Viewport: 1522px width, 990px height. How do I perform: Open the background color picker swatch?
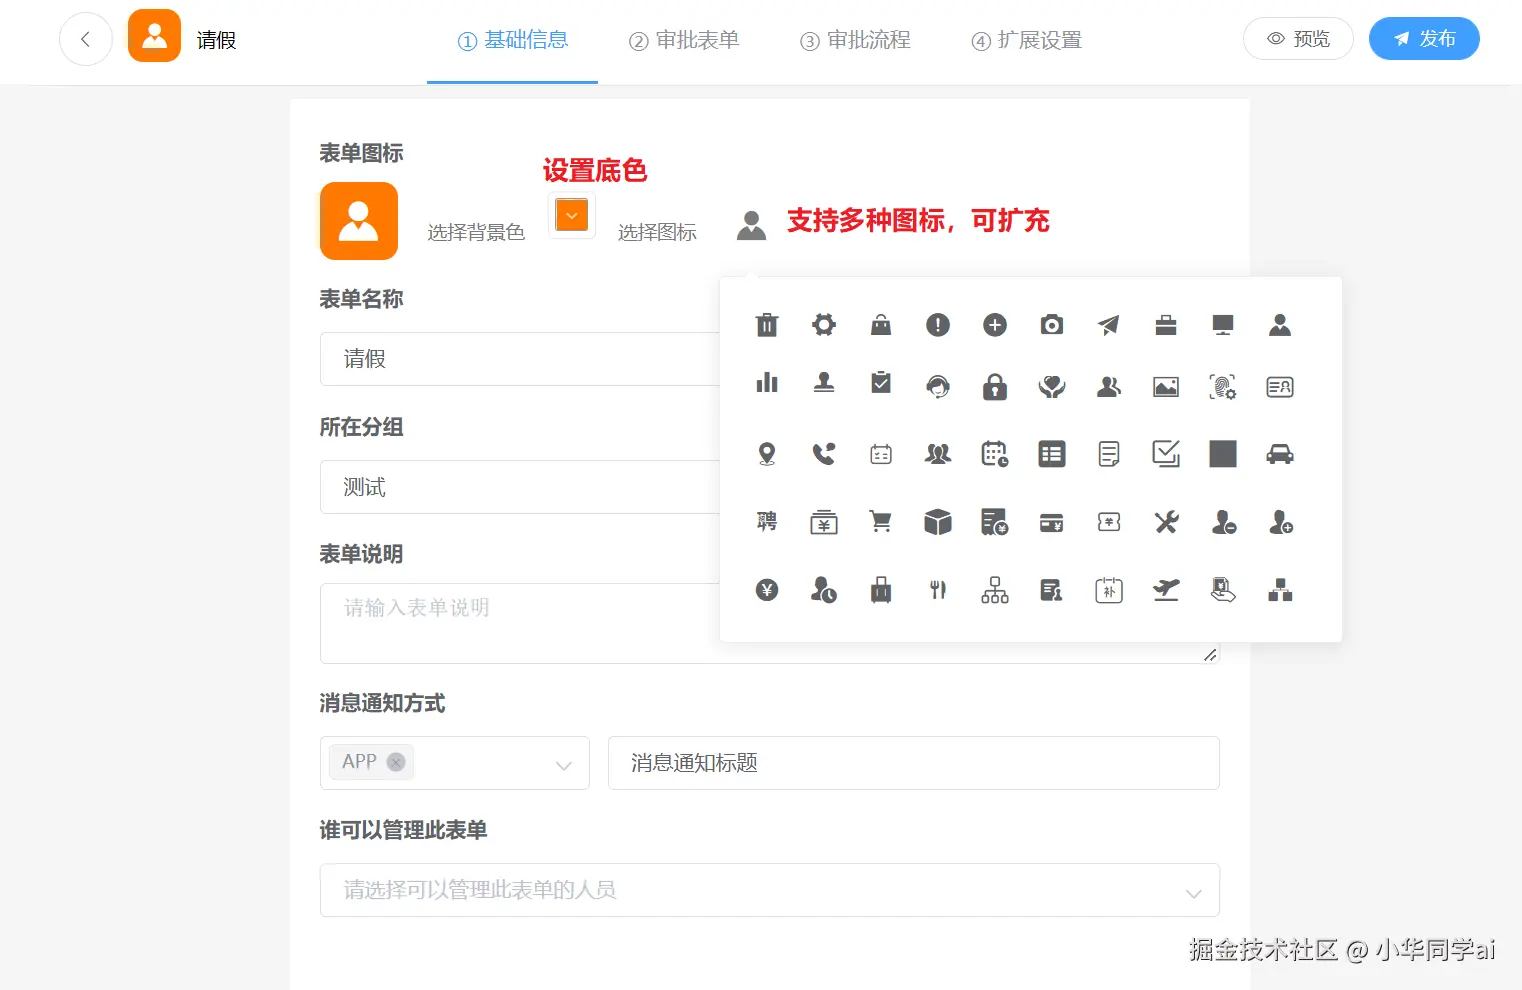click(x=572, y=215)
